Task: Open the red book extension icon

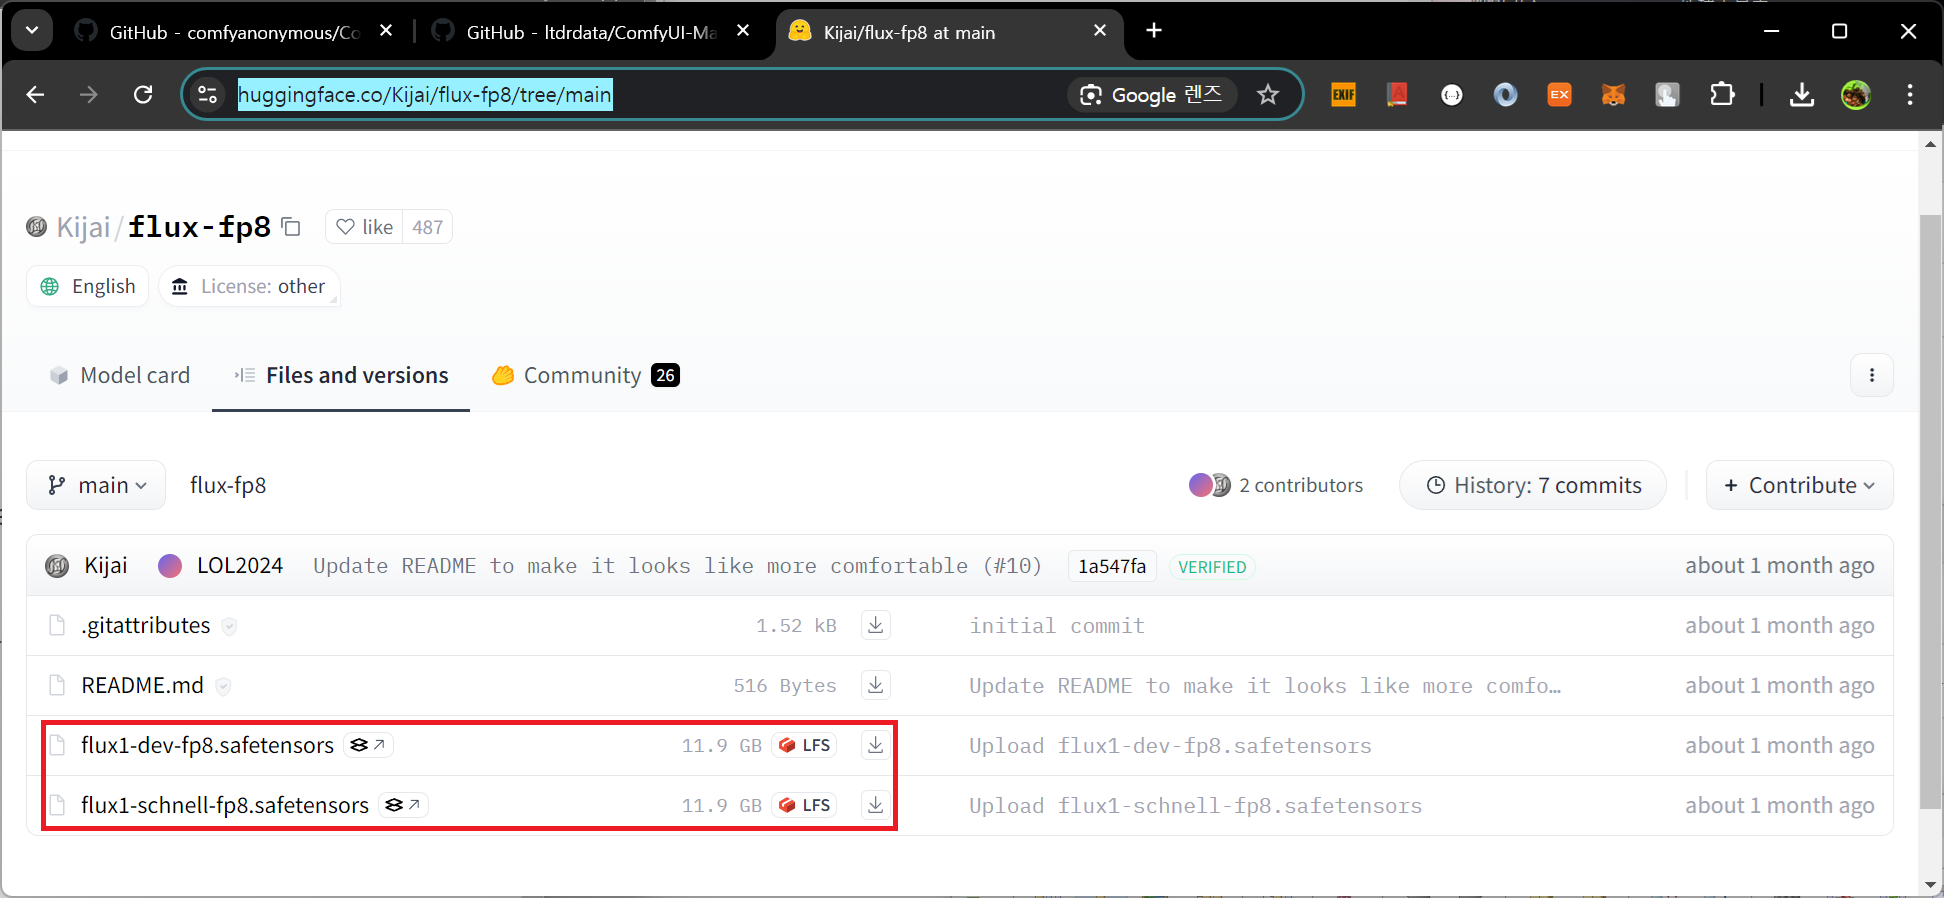Action: 1397,94
